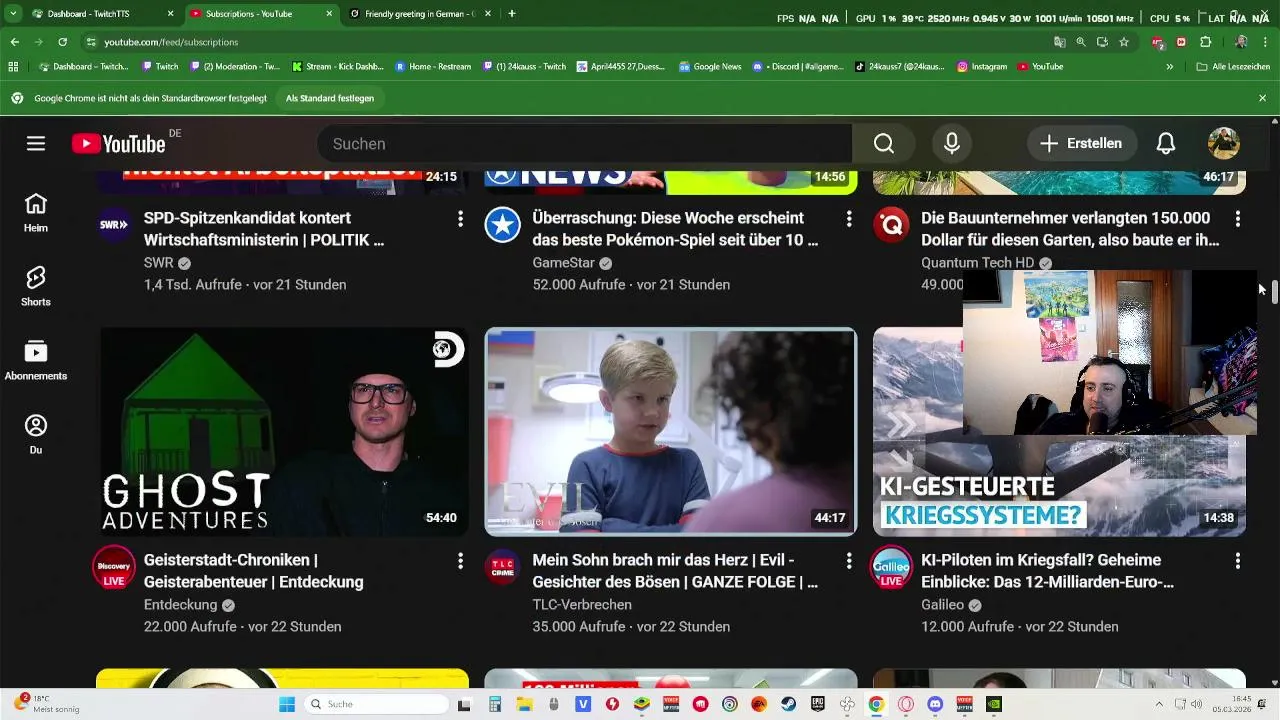Open Geisterstadt-Chroniken video title

click(253, 571)
